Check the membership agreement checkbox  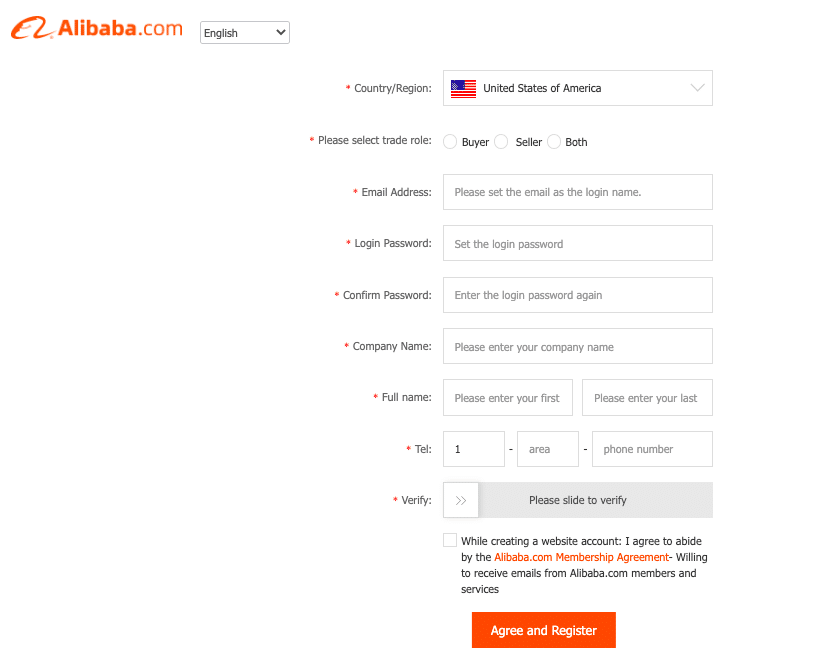coord(450,540)
